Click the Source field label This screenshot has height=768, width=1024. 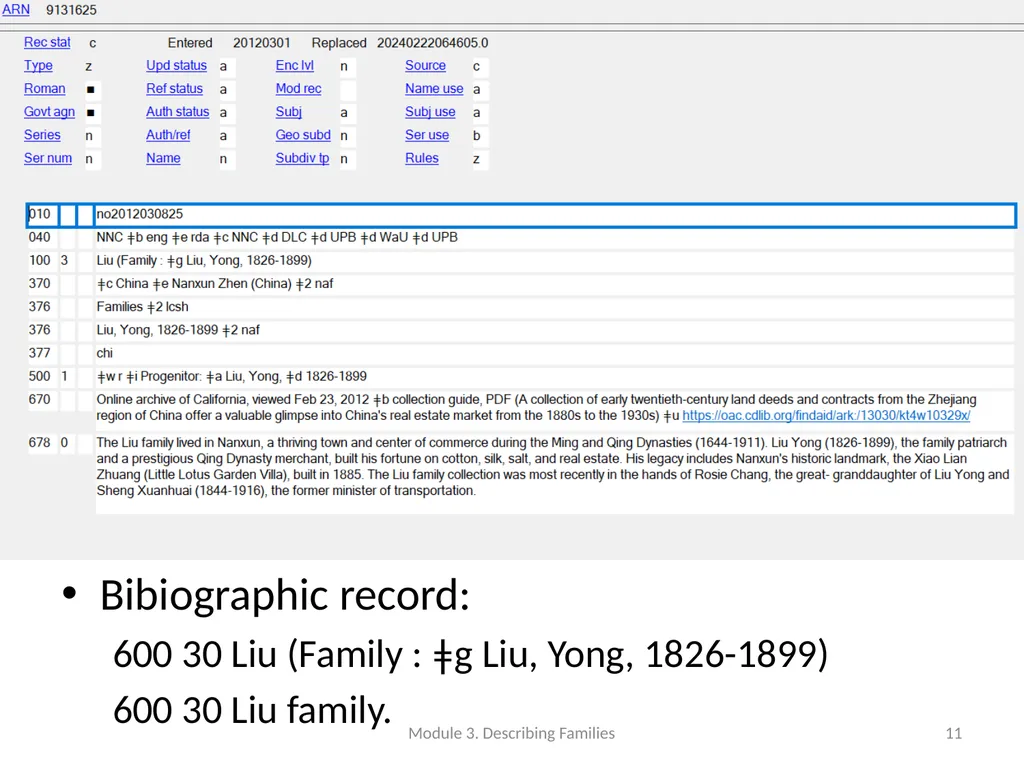point(425,66)
